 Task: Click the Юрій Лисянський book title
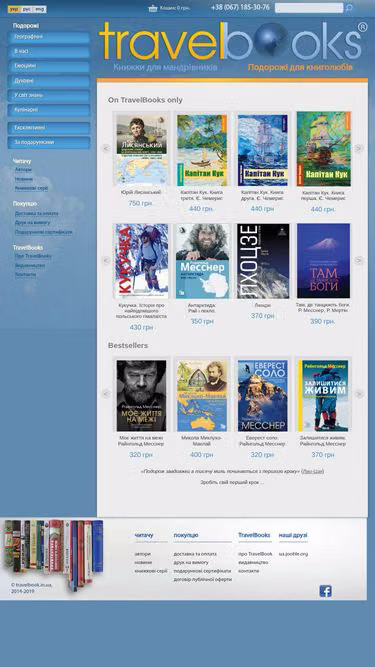(x=141, y=193)
